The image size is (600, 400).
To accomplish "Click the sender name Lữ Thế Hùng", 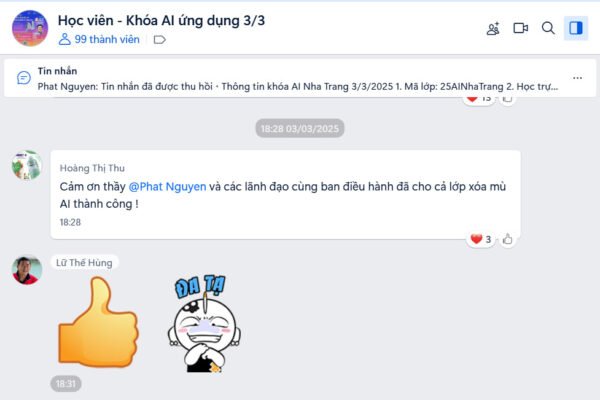I will tap(84, 263).
